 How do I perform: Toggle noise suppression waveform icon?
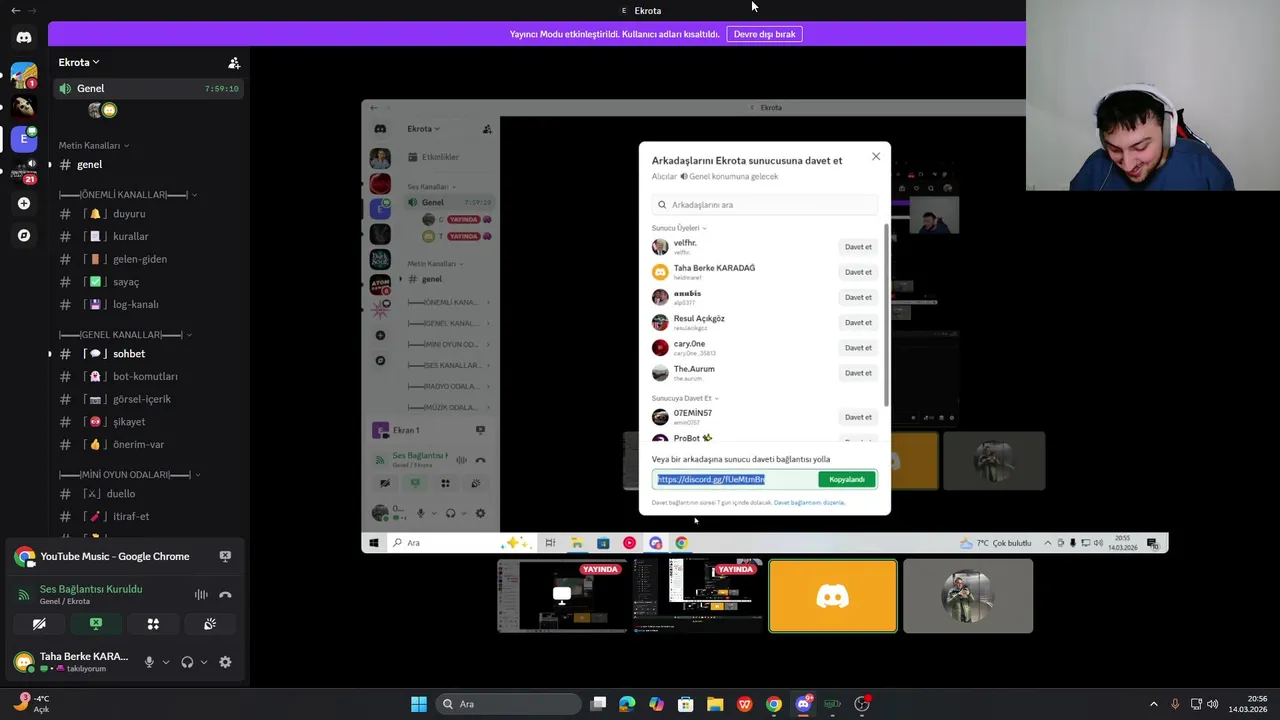pos(201,594)
